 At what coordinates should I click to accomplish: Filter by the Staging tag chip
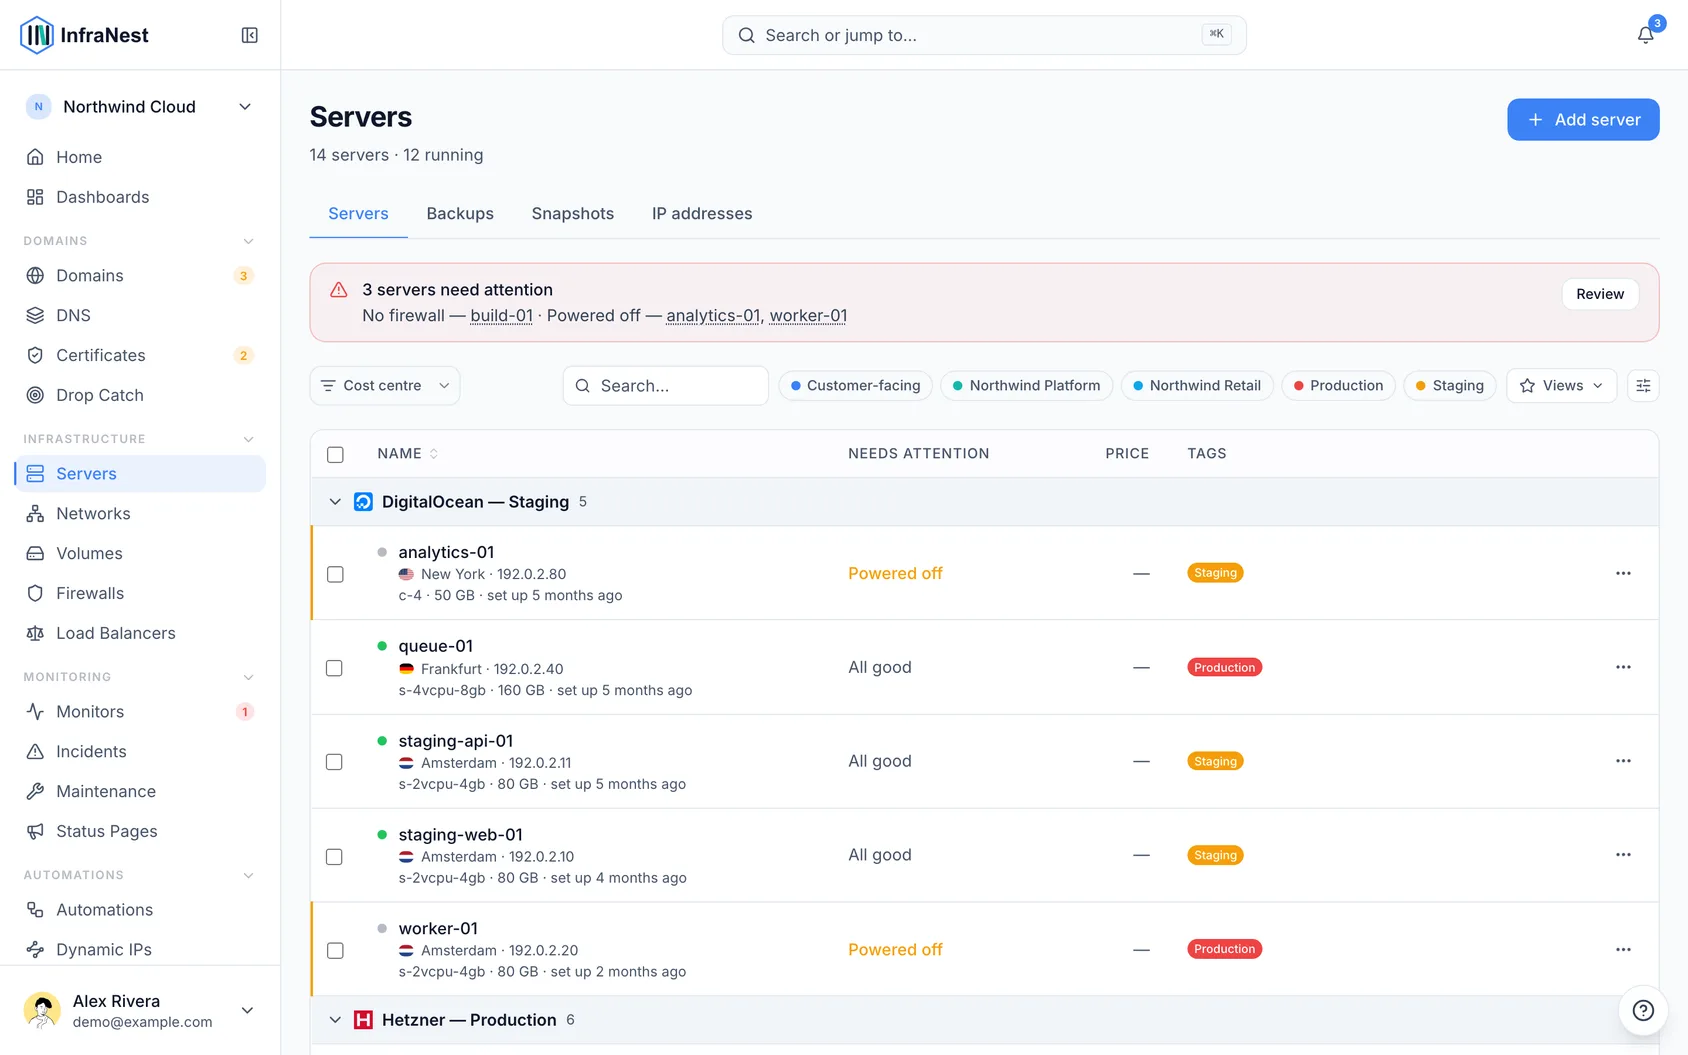pos(1450,385)
